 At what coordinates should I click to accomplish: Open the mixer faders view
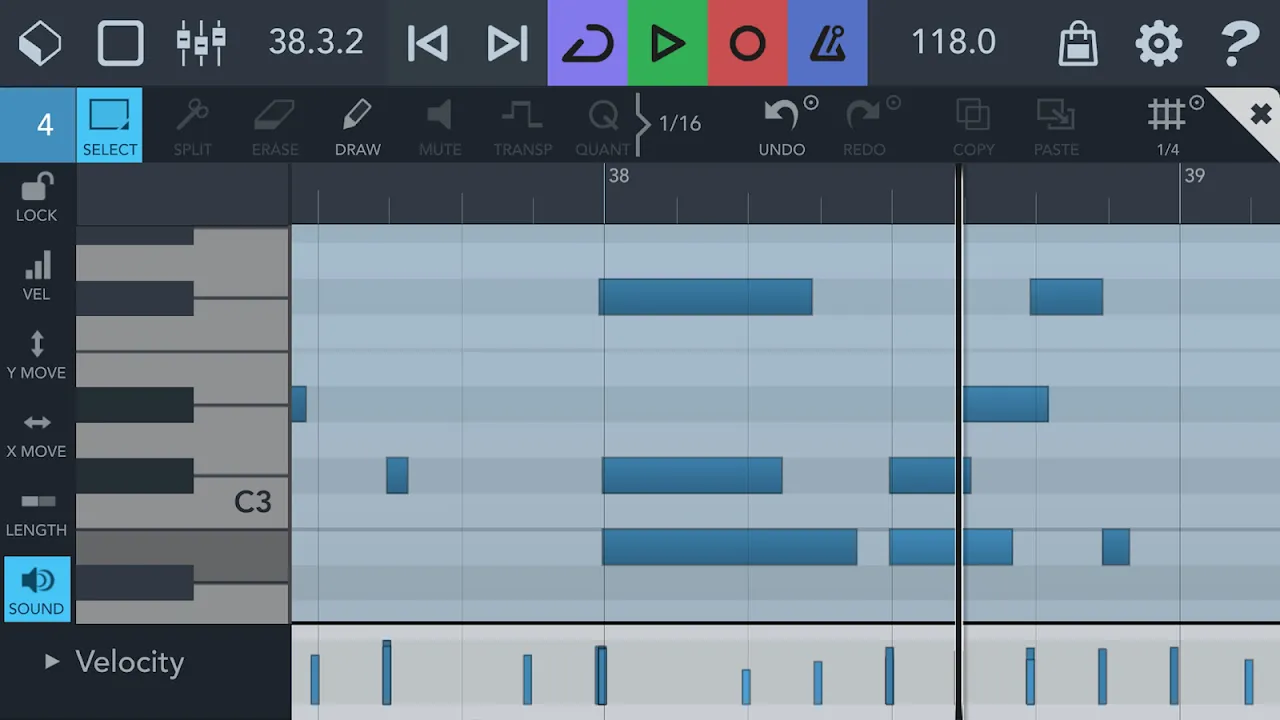(x=201, y=43)
